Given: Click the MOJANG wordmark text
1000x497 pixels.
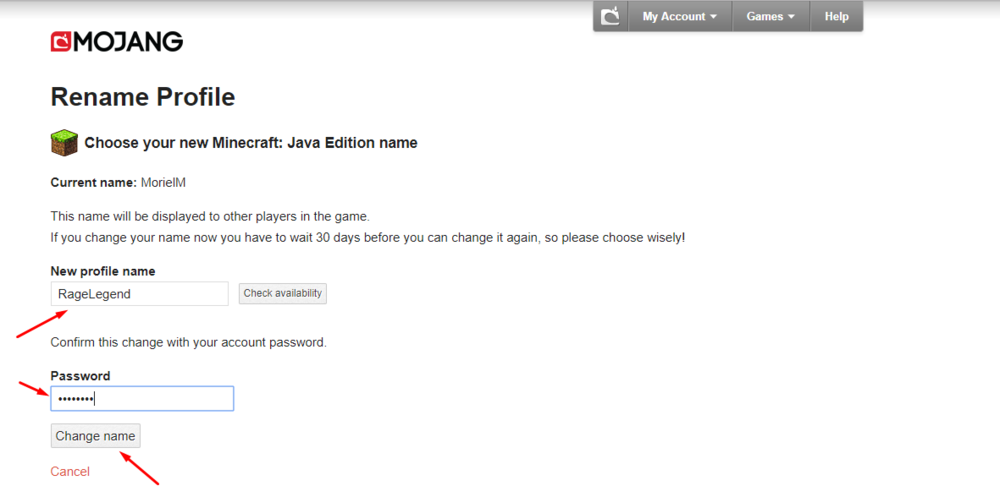Looking at the screenshot, I should 129,41.
